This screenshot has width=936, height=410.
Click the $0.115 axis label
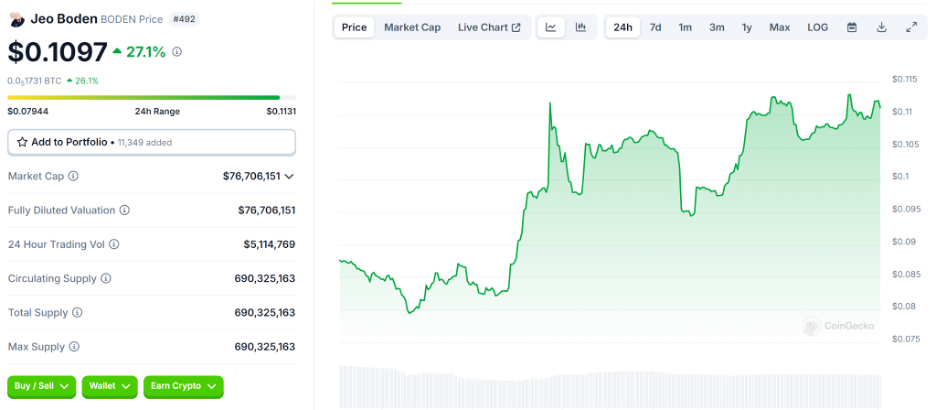click(x=904, y=79)
